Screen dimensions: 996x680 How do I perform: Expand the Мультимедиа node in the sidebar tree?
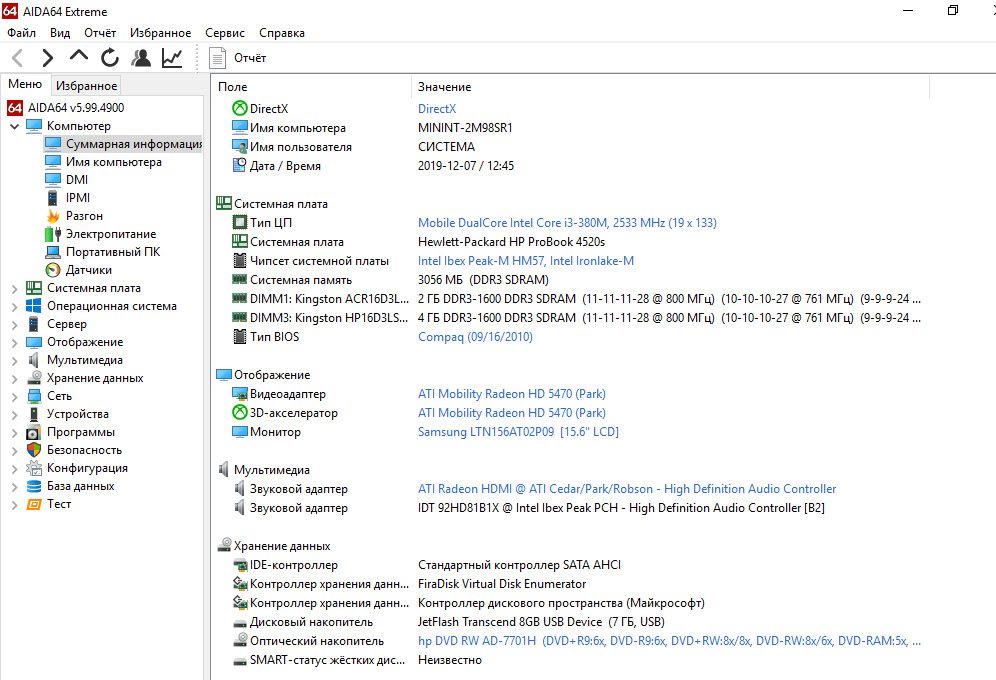(15, 361)
